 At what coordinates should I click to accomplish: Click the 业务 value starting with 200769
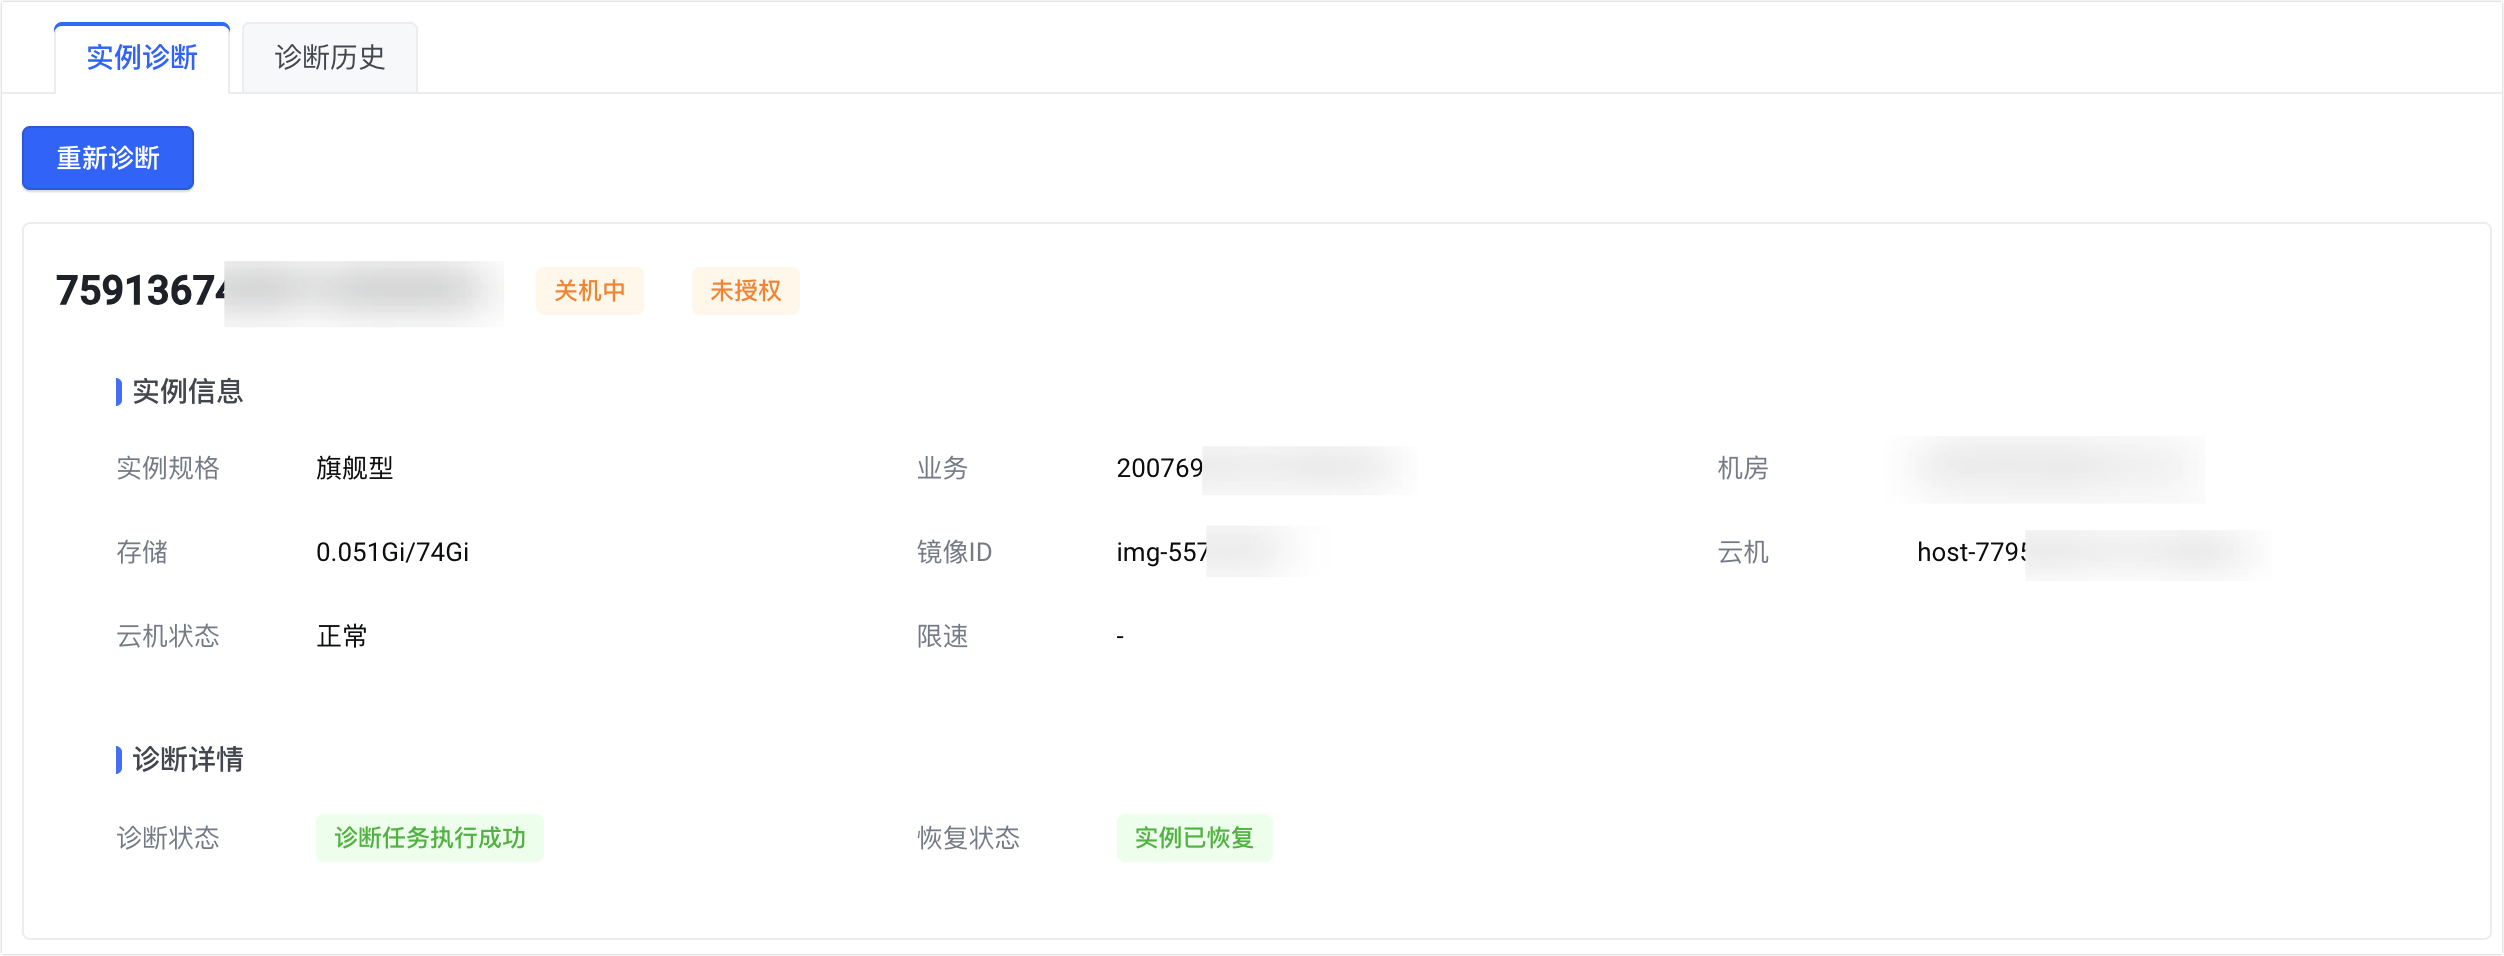[x=1159, y=468]
